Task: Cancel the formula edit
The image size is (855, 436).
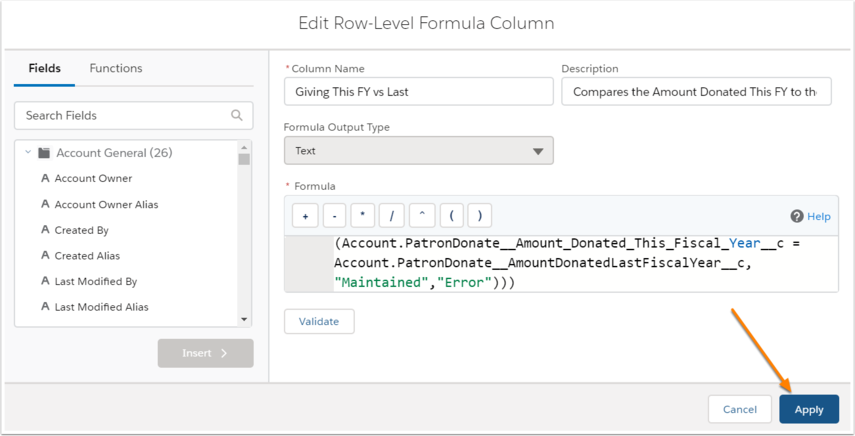Action: 740,409
